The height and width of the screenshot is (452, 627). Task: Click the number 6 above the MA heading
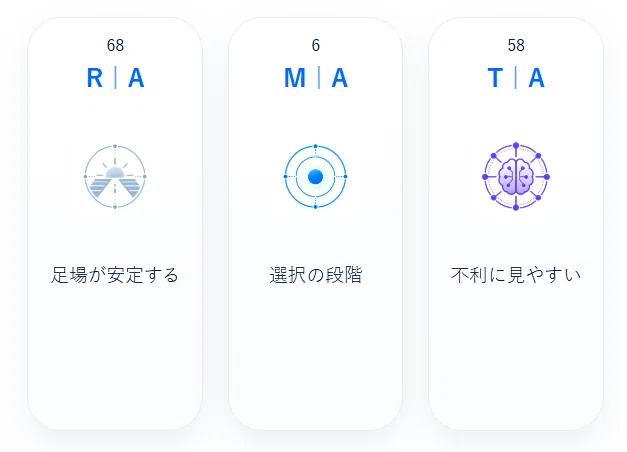[x=316, y=45]
